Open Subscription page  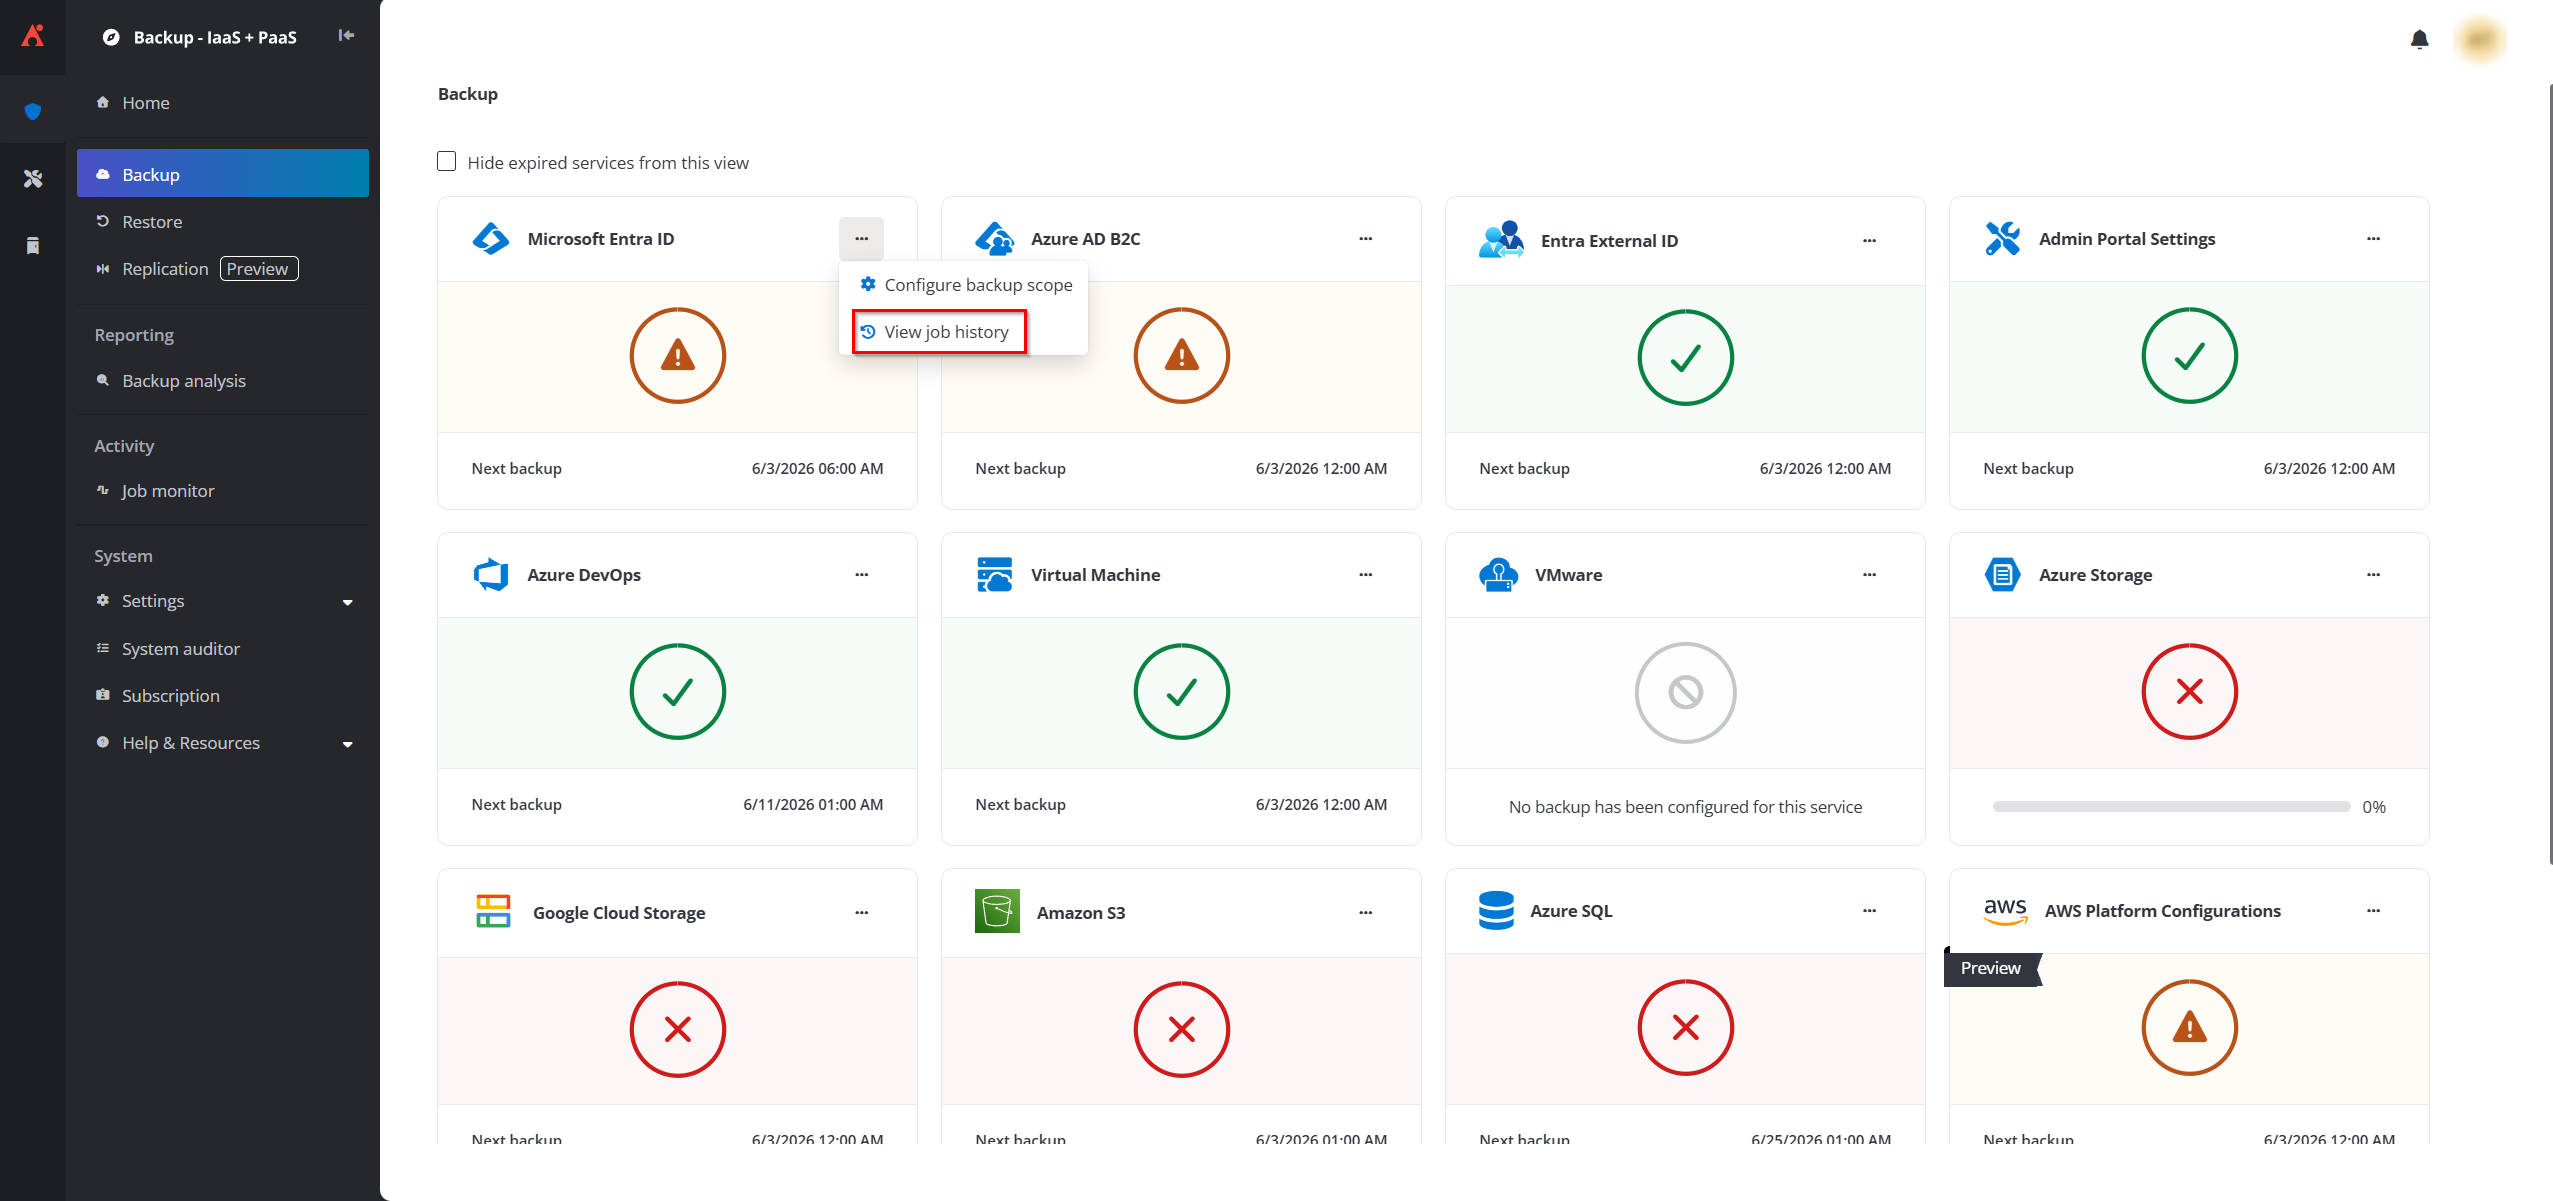(x=223, y=696)
